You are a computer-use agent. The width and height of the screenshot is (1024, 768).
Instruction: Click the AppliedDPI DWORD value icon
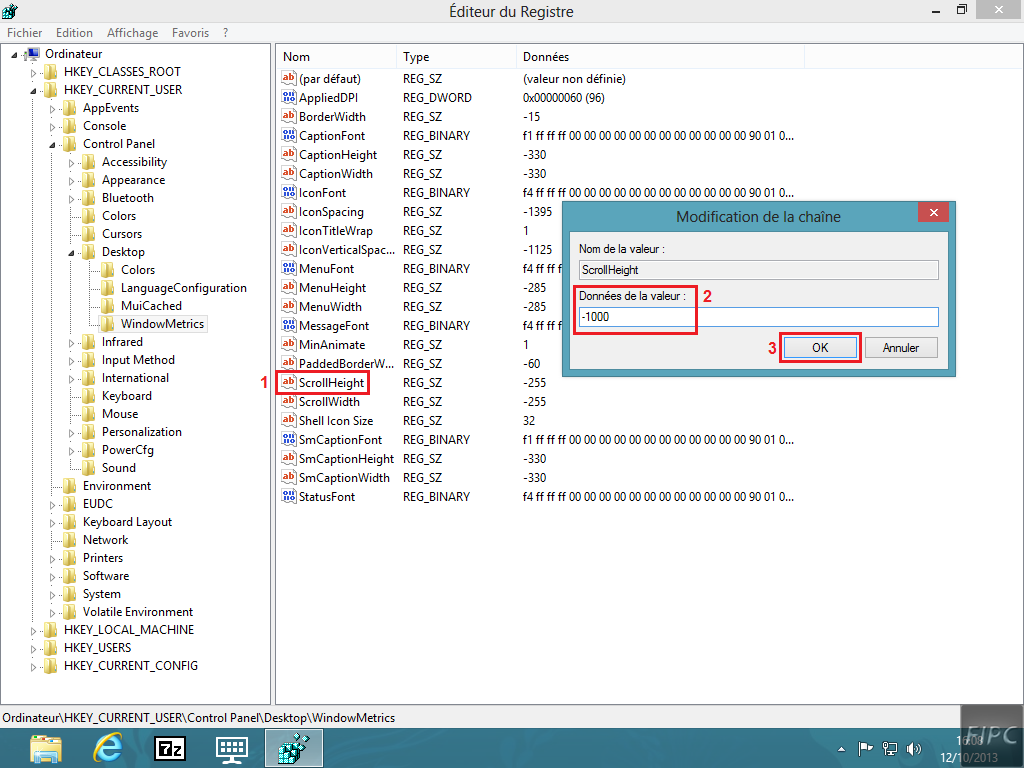(x=289, y=98)
